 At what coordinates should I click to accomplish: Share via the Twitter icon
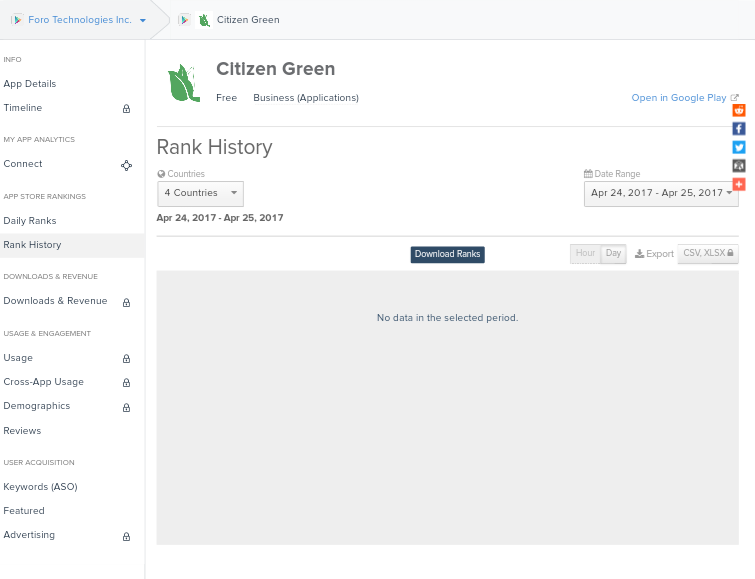(x=739, y=147)
